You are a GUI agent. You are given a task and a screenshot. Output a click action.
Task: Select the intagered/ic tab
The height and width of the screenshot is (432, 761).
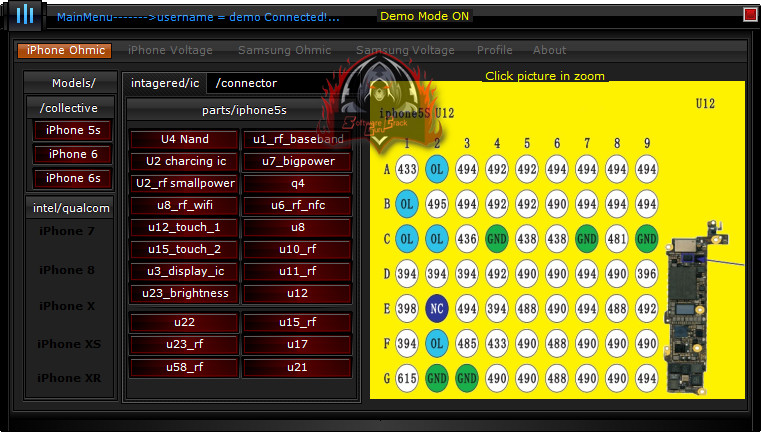165,83
